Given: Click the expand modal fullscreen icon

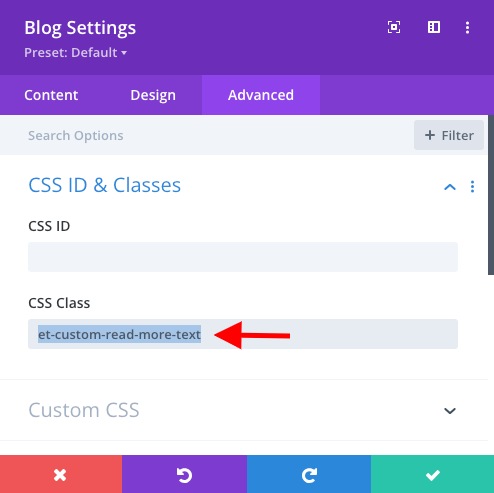Looking at the screenshot, I should point(394,27).
